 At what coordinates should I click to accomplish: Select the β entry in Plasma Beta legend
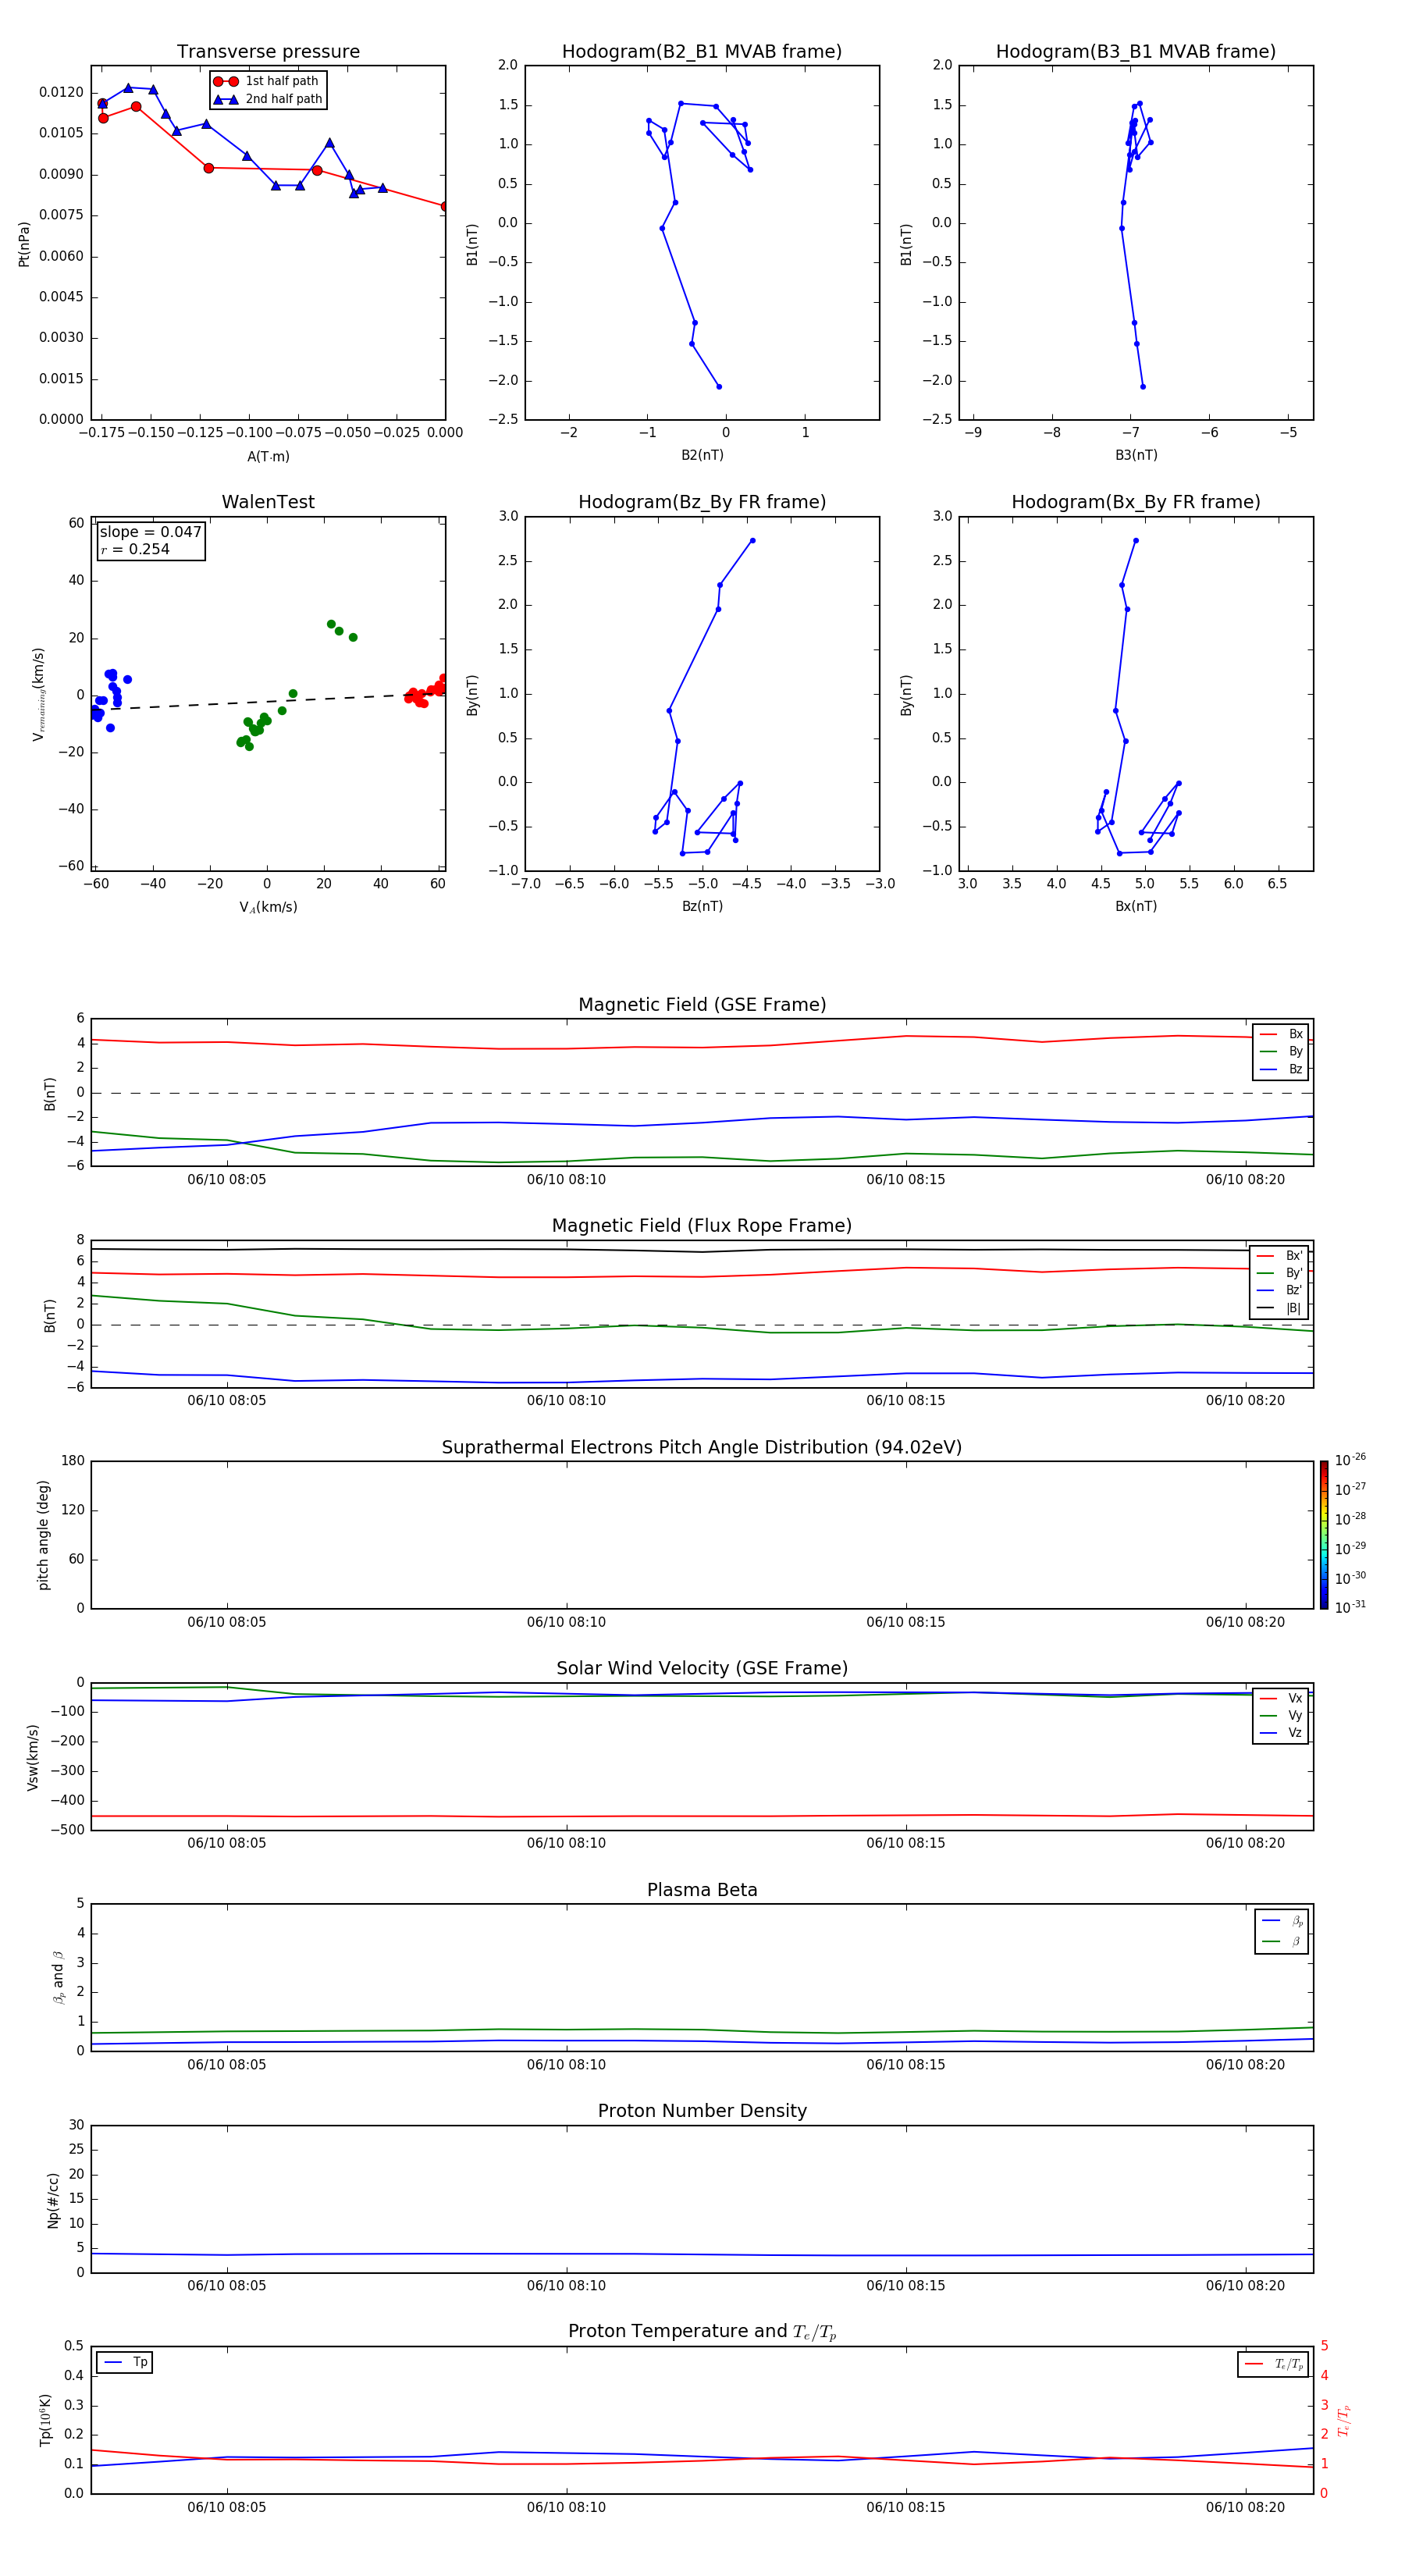pos(1282,1941)
